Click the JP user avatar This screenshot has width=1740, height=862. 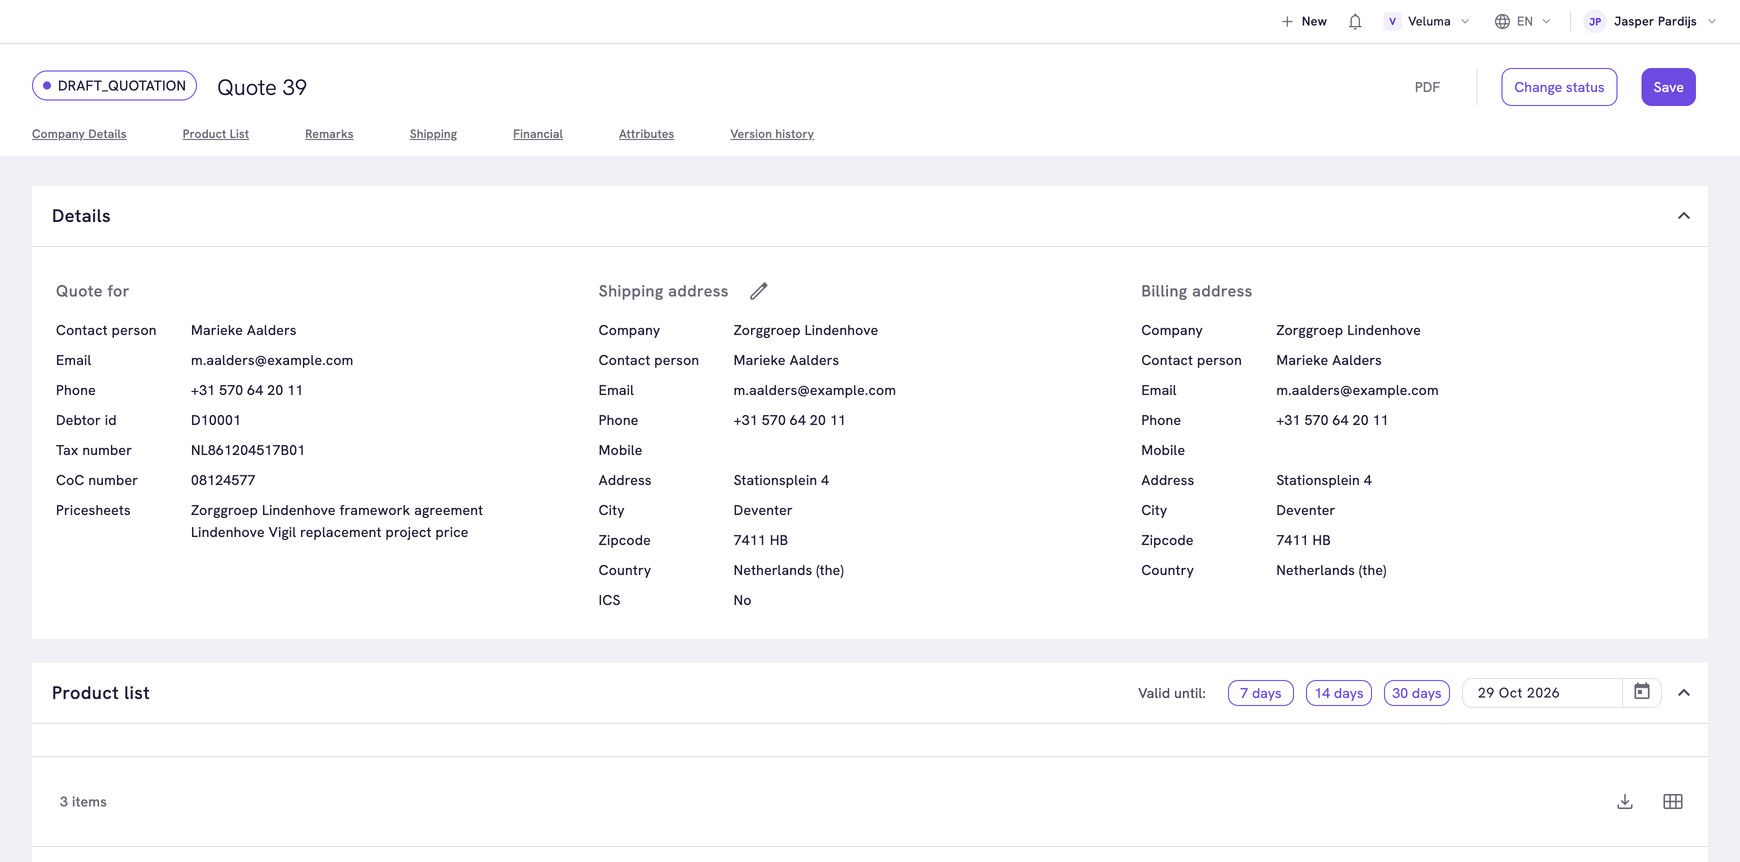point(1595,21)
